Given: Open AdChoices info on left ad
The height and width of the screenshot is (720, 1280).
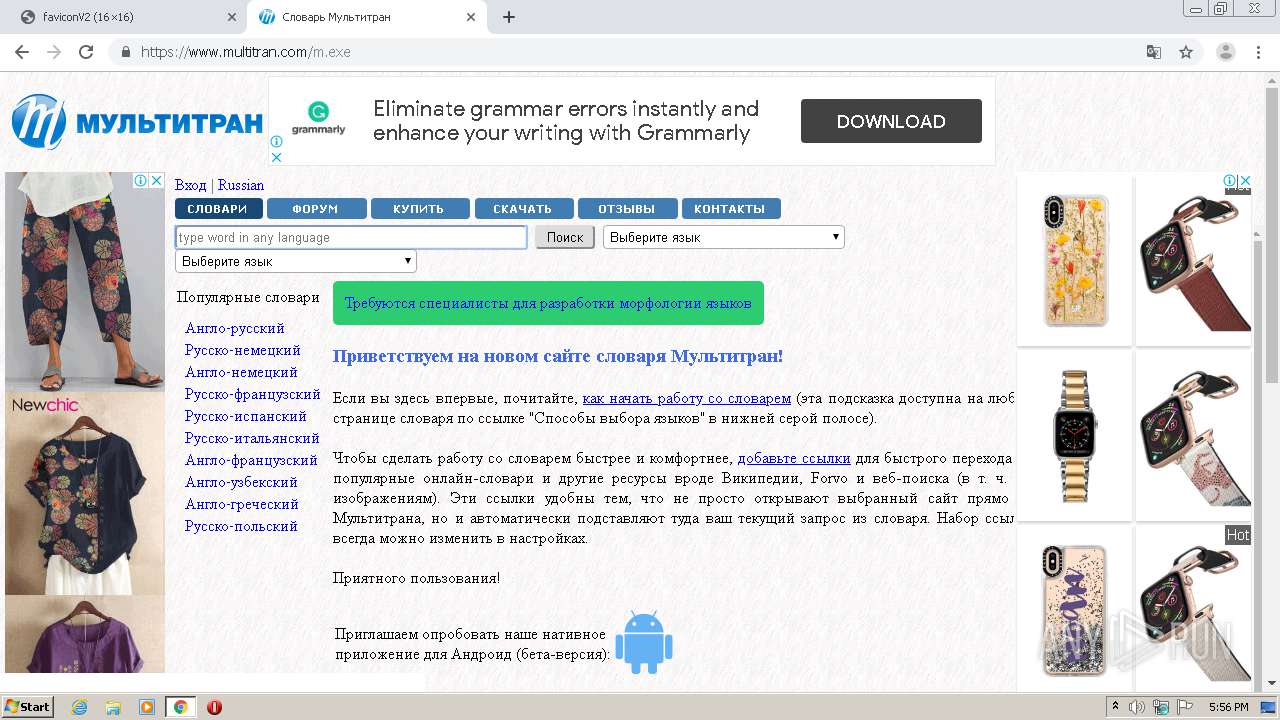Looking at the screenshot, I should pyautogui.click(x=142, y=180).
